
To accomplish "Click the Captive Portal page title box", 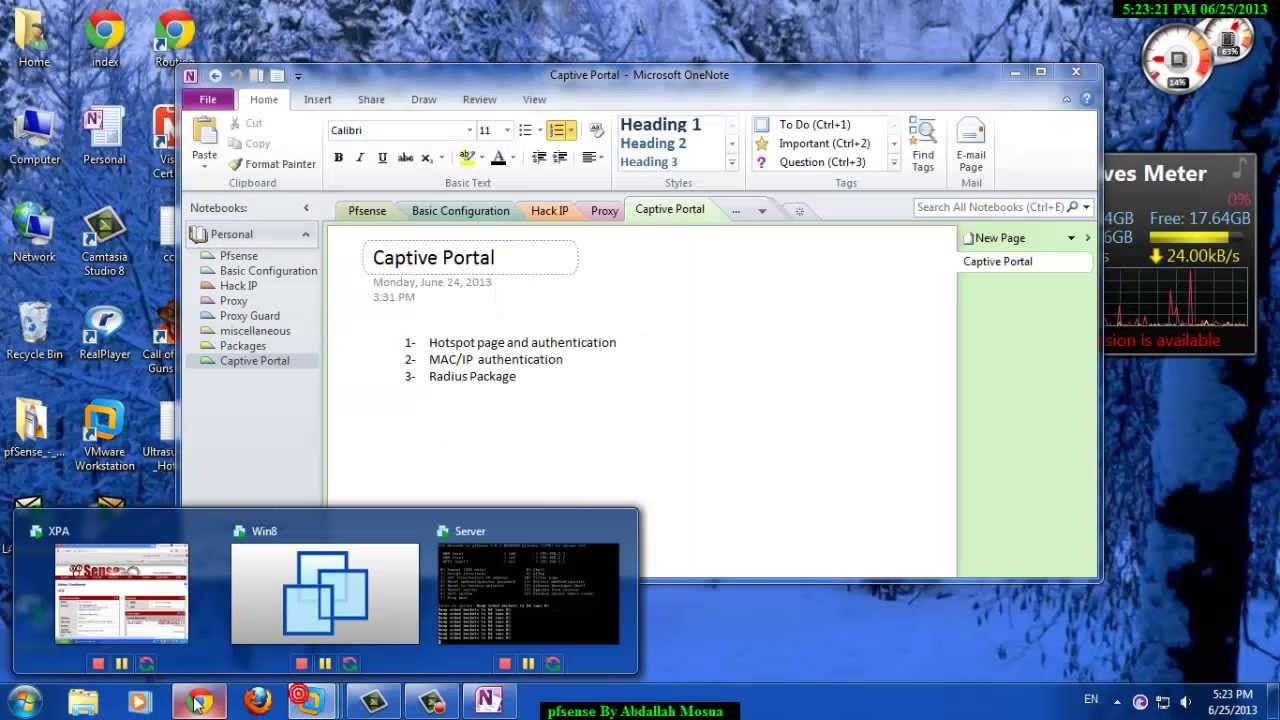I will (x=470, y=258).
